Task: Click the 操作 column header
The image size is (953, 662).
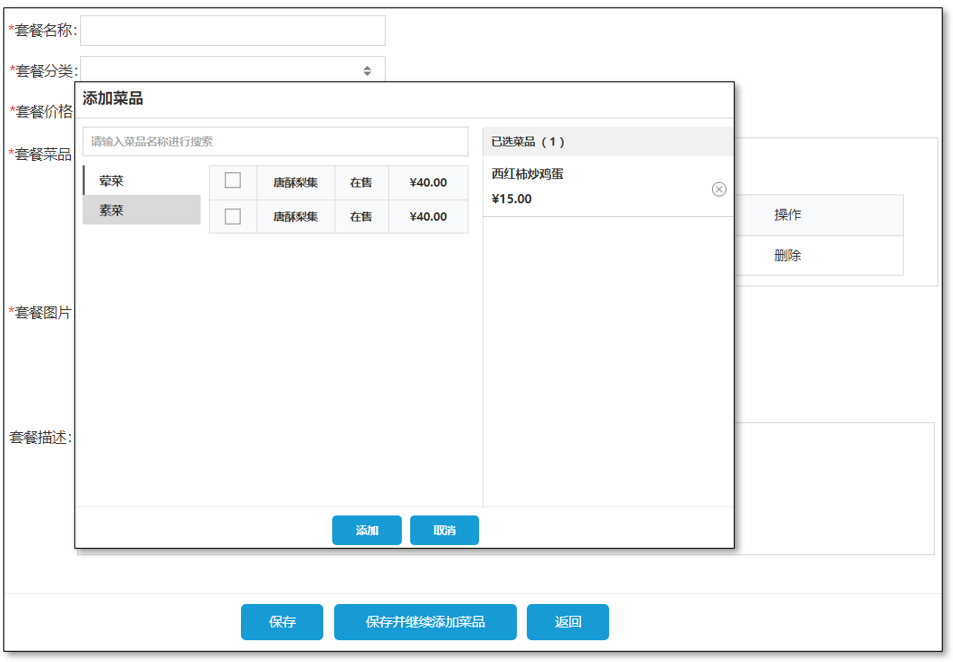Action: click(x=787, y=215)
